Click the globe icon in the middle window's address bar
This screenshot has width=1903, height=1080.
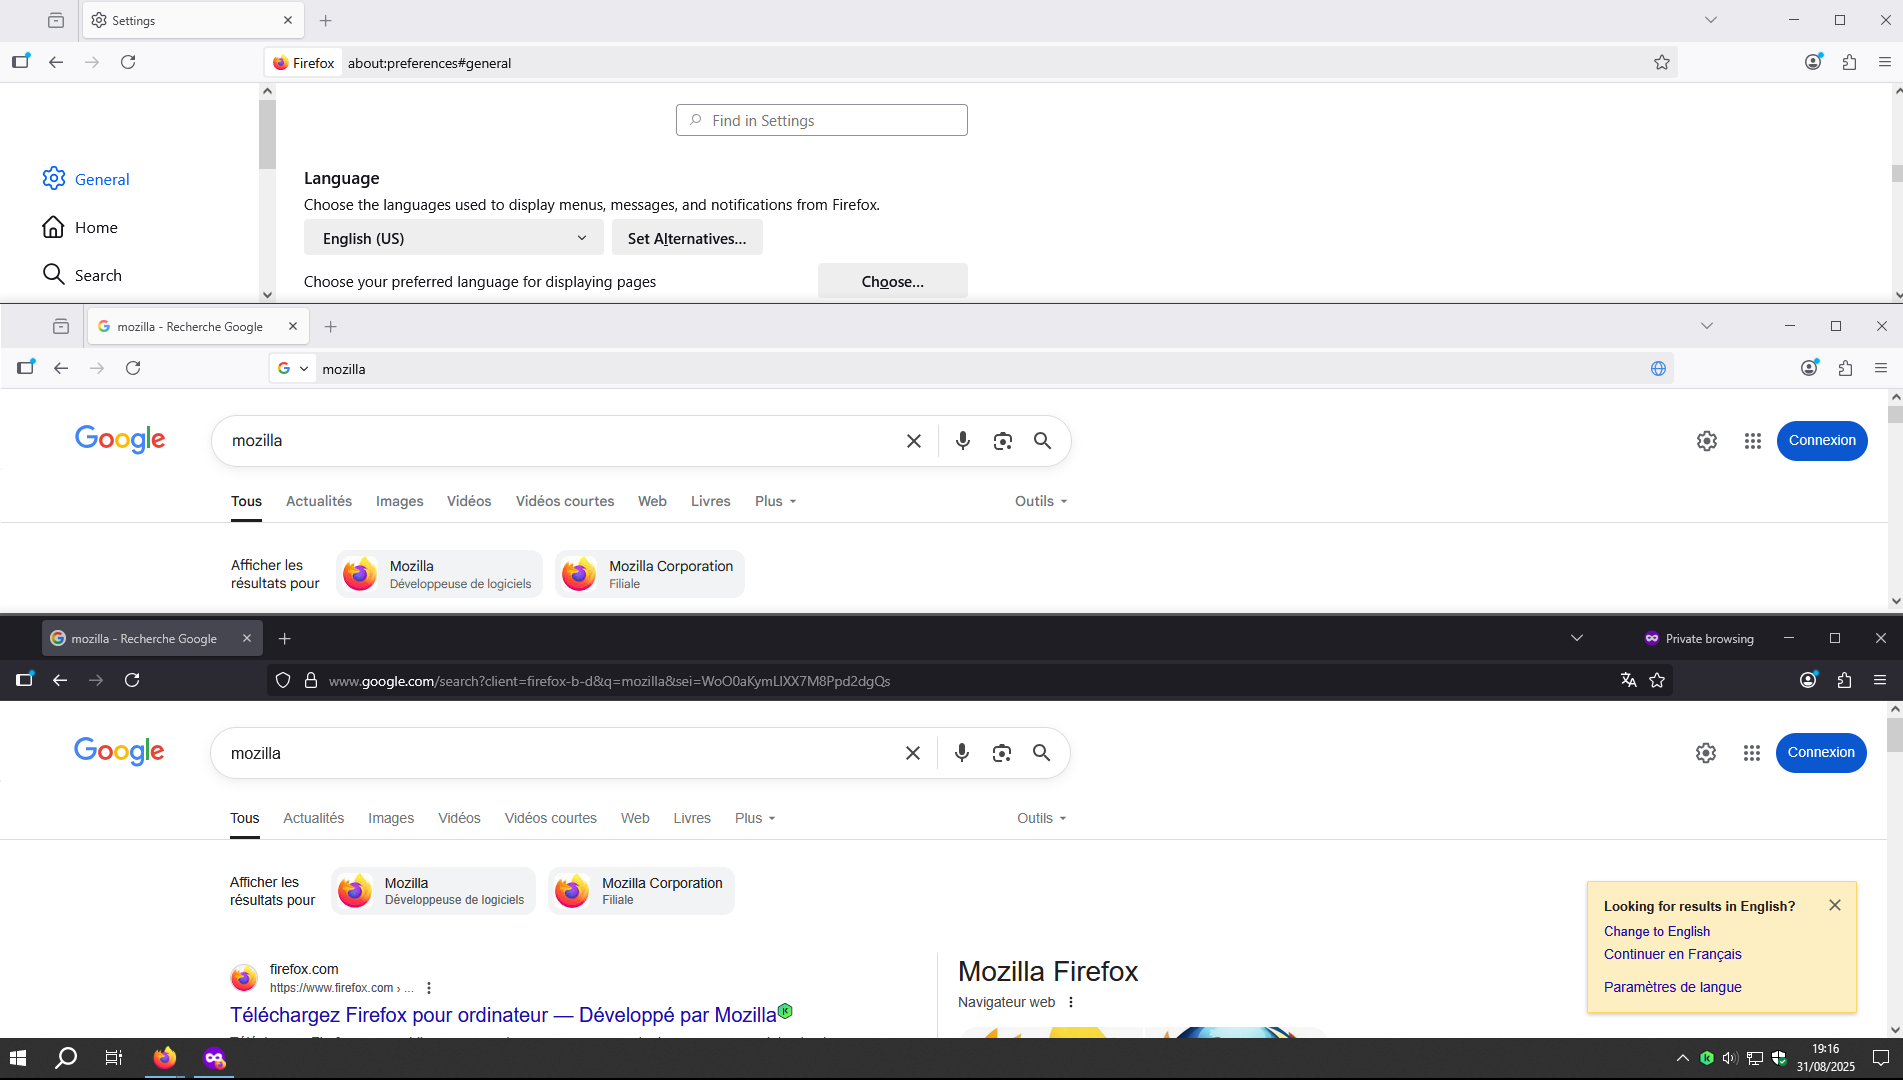(1658, 369)
